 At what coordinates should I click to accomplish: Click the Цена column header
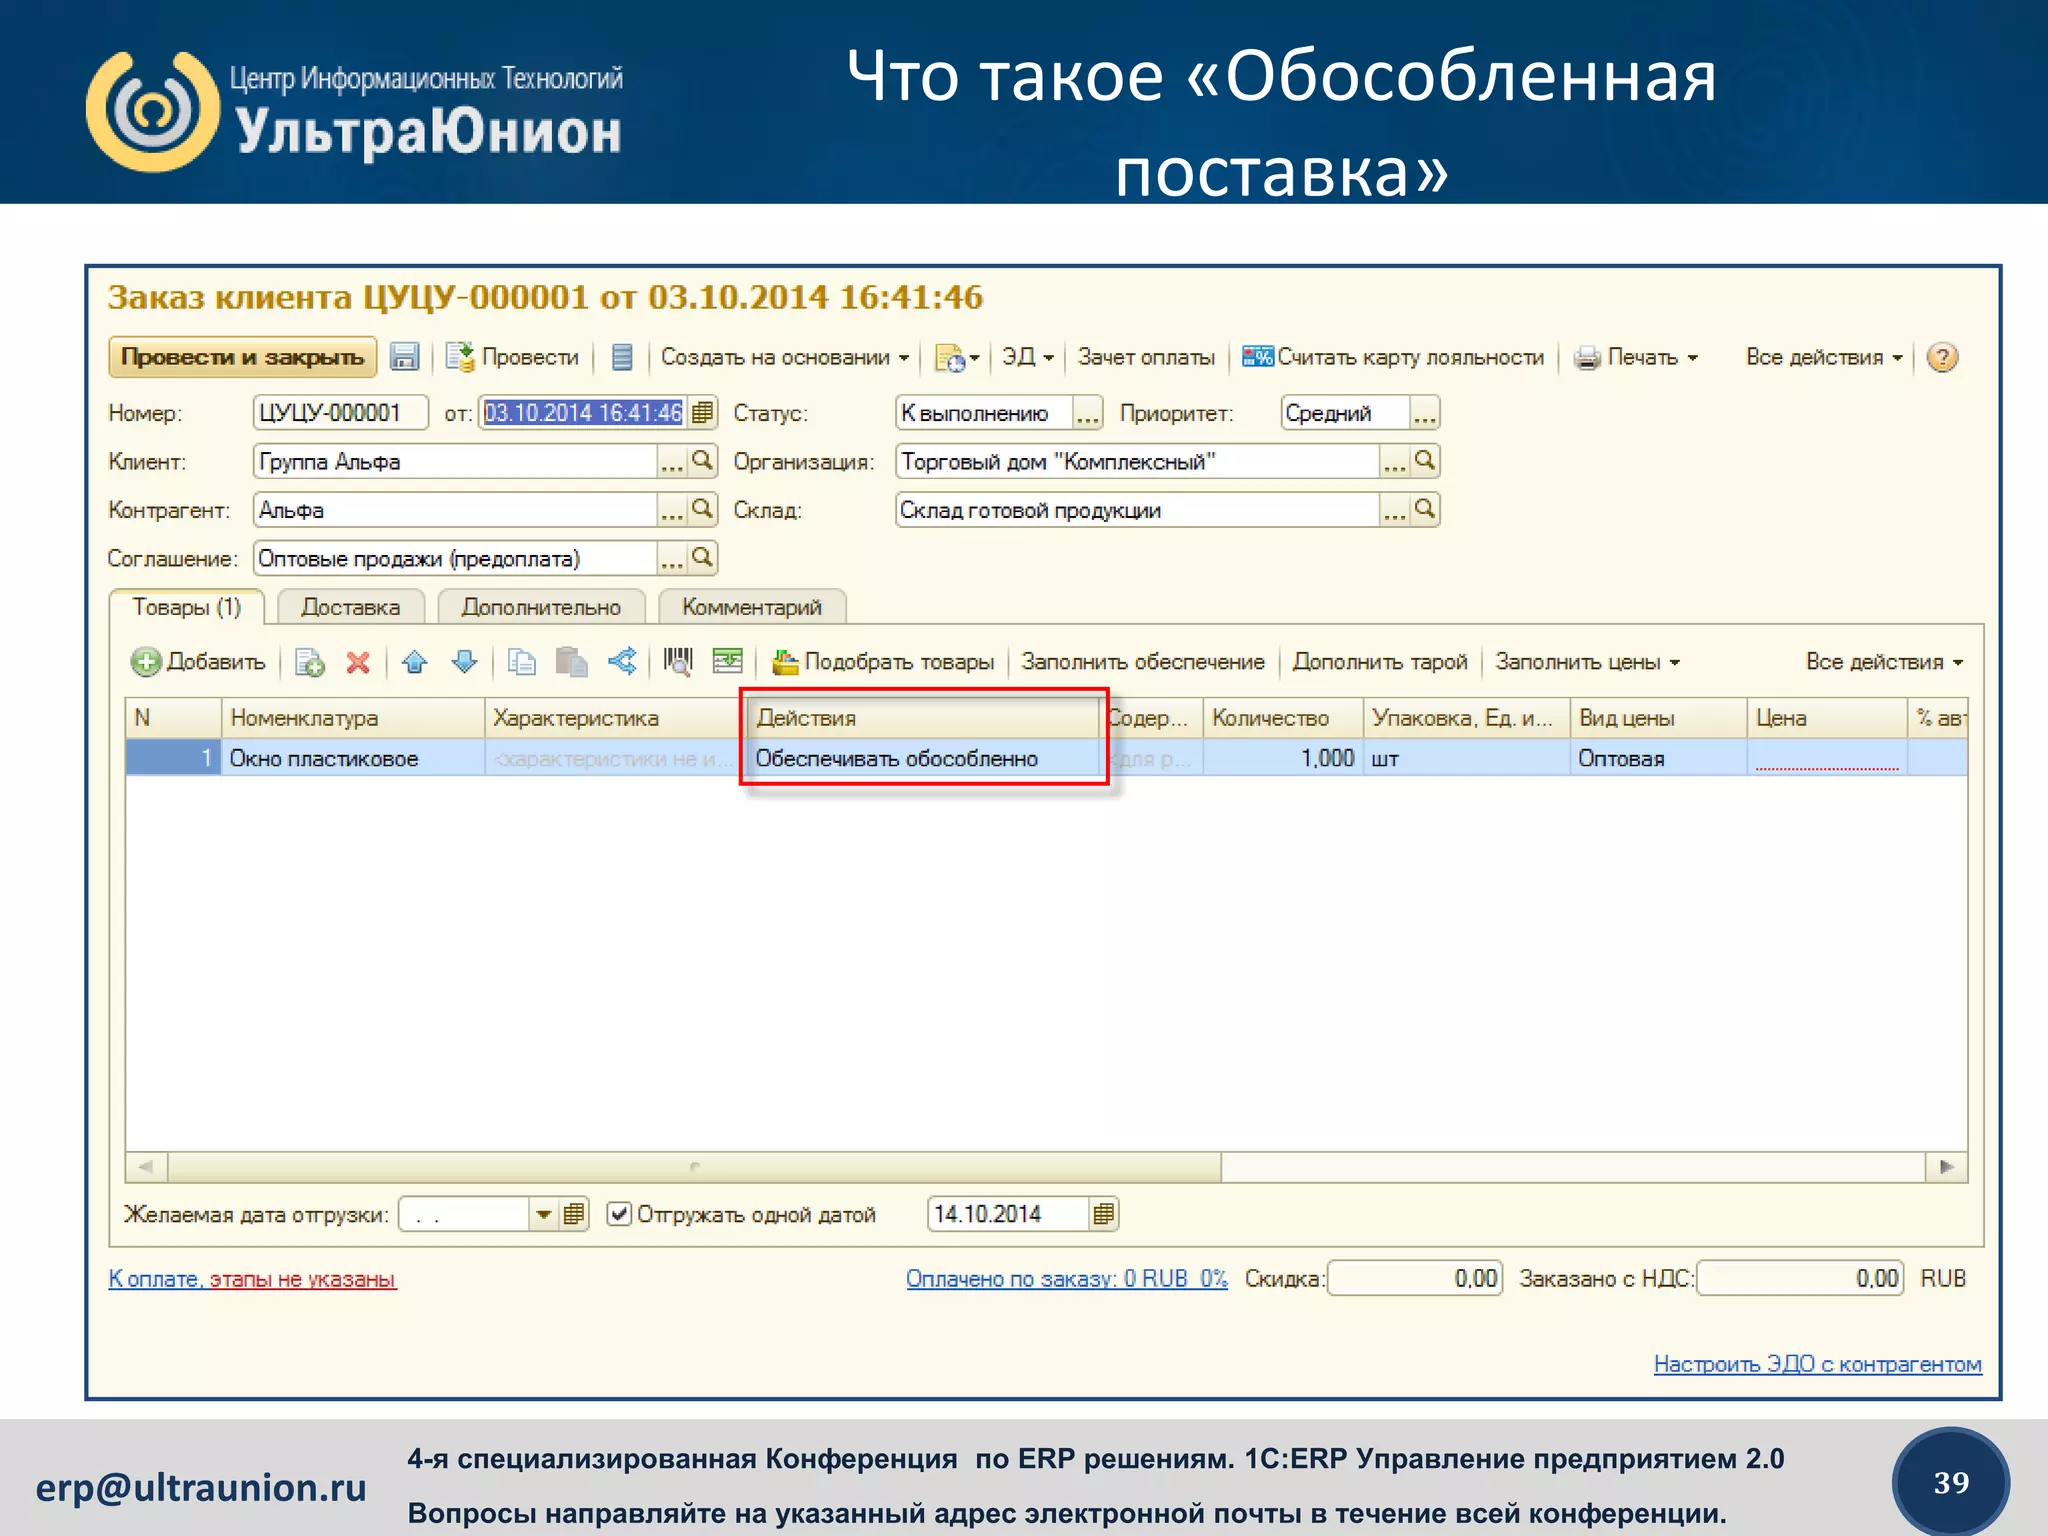point(1827,718)
